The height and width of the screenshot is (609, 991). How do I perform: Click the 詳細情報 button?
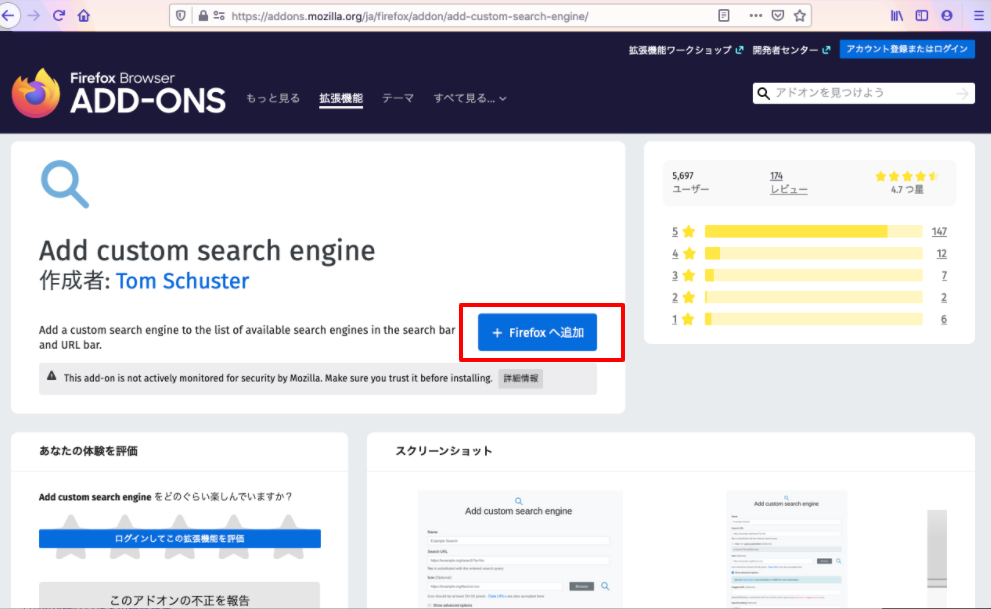click(520, 379)
